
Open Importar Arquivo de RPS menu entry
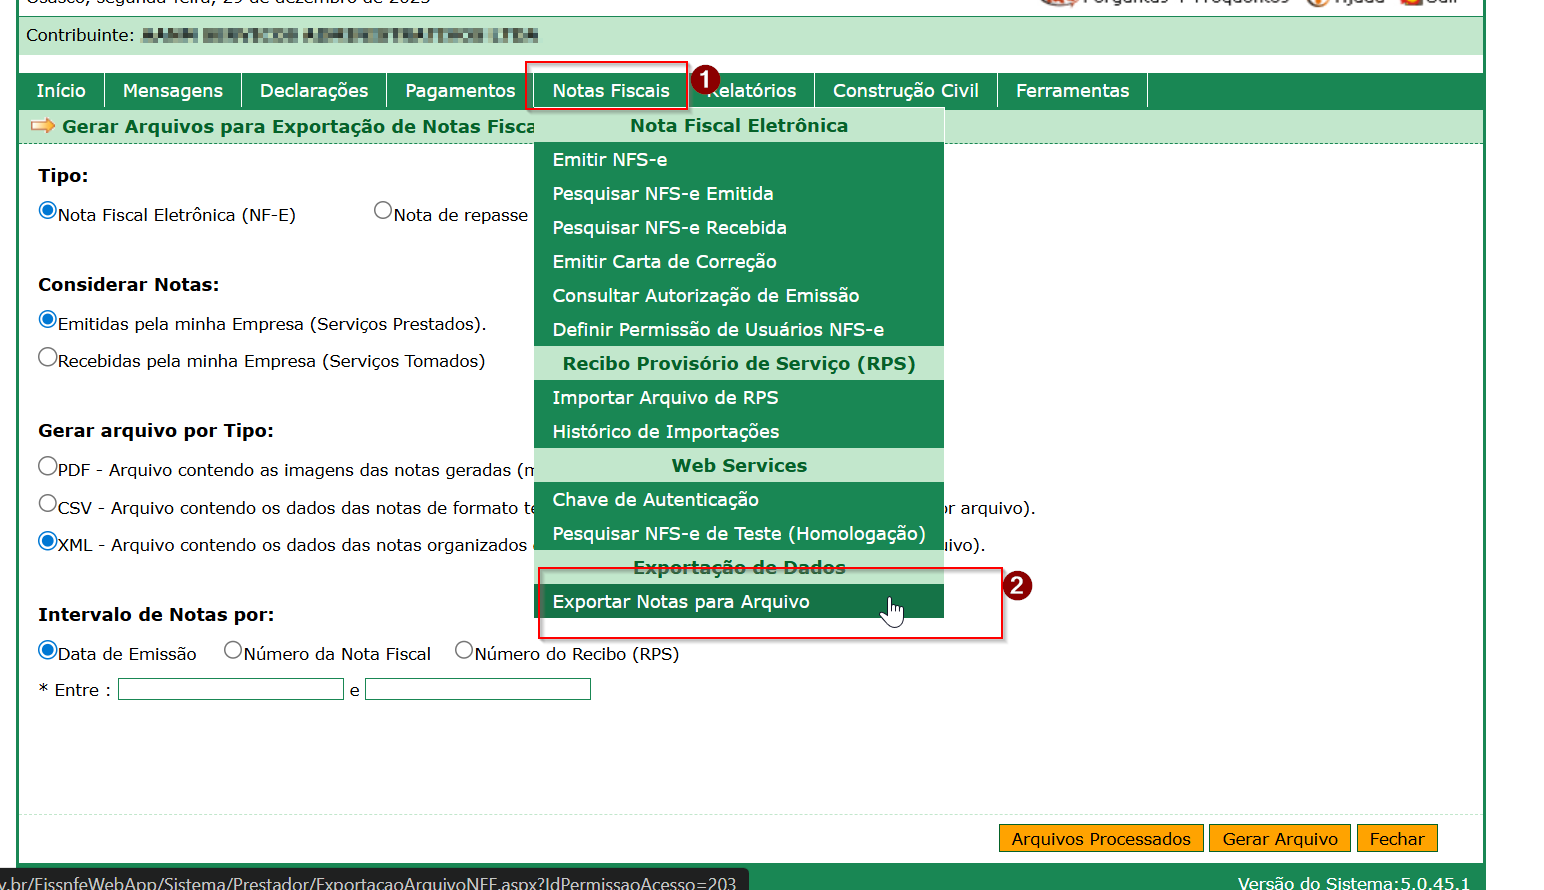coord(665,398)
